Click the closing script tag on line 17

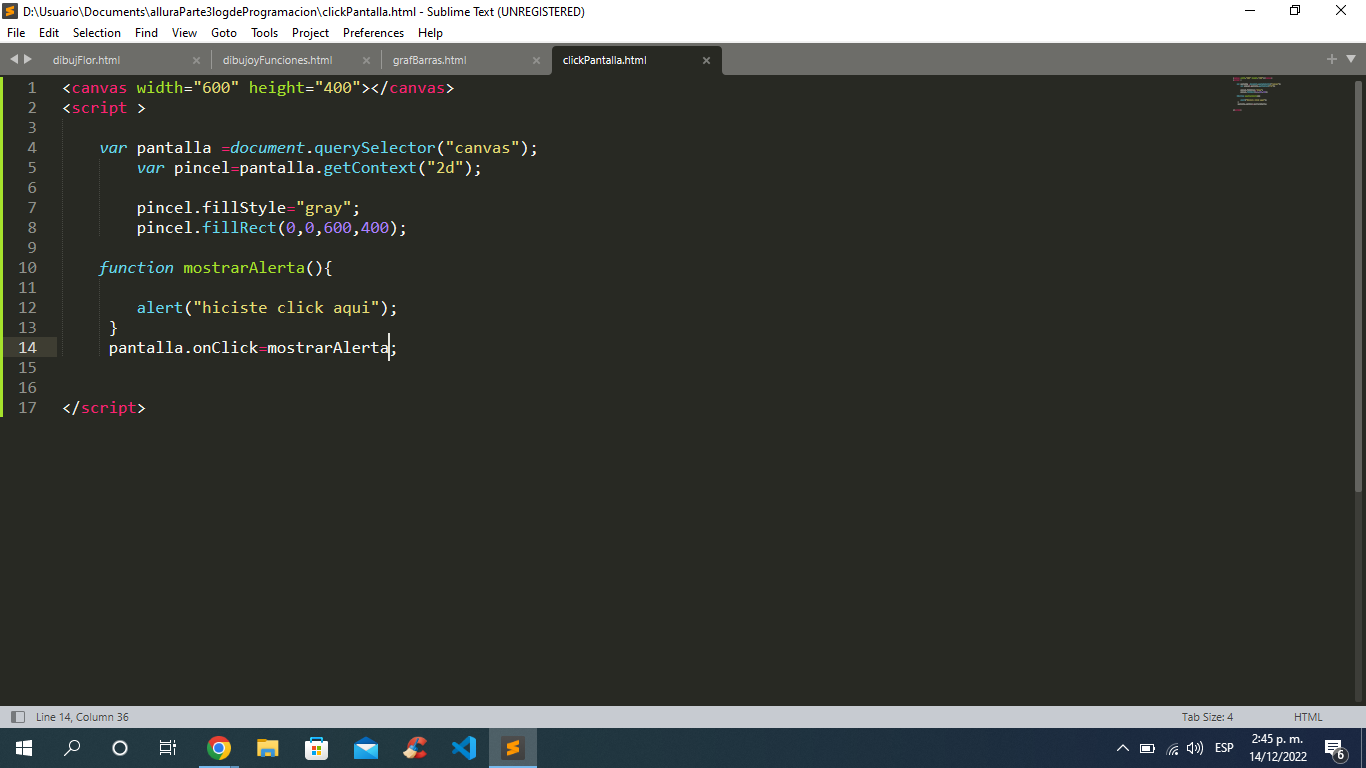pyautogui.click(x=104, y=408)
